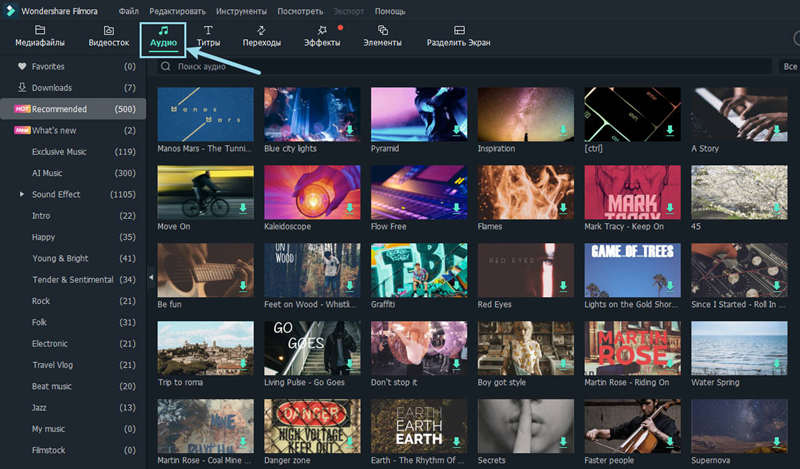Image resolution: width=800 pixels, height=469 pixels.
Task: Download the Danger zone track
Action: pyautogui.click(x=349, y=442)
